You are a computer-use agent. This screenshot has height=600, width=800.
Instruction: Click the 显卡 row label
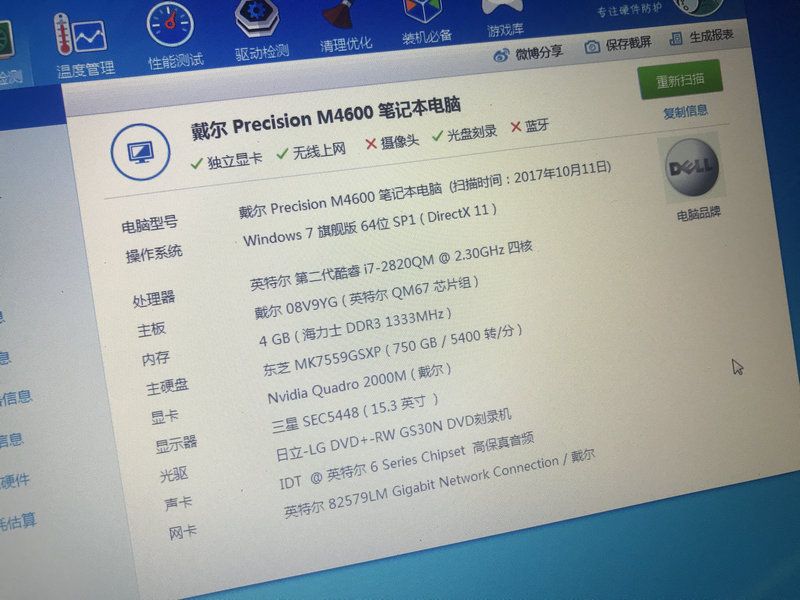coord(164,417)
